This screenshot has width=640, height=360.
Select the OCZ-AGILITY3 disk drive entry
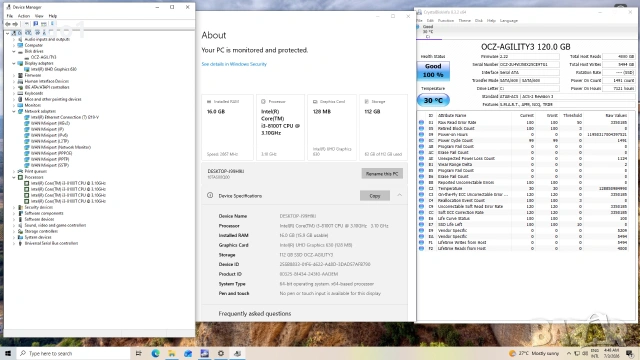(43, 57)
